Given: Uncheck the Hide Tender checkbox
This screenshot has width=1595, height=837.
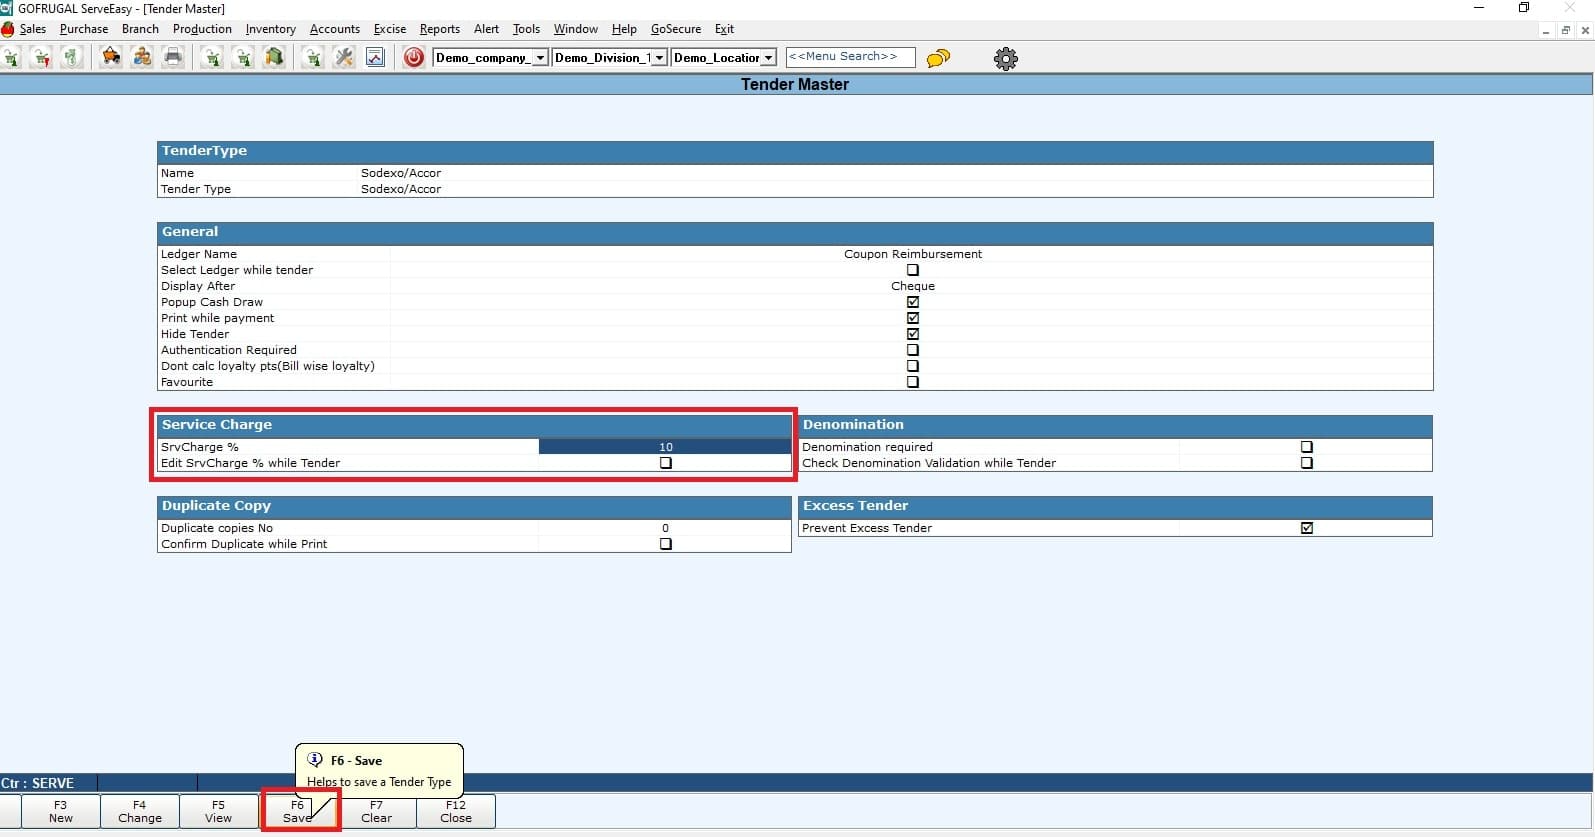Looking at the screenshot, I should point(913,334).
